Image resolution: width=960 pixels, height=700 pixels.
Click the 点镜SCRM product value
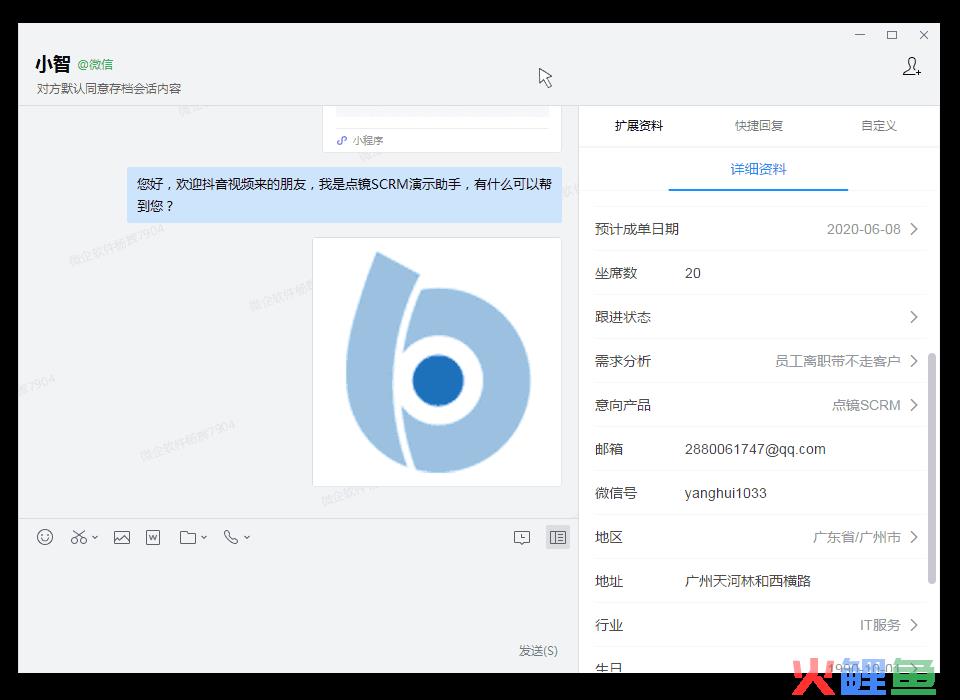(x=866, y=405)
